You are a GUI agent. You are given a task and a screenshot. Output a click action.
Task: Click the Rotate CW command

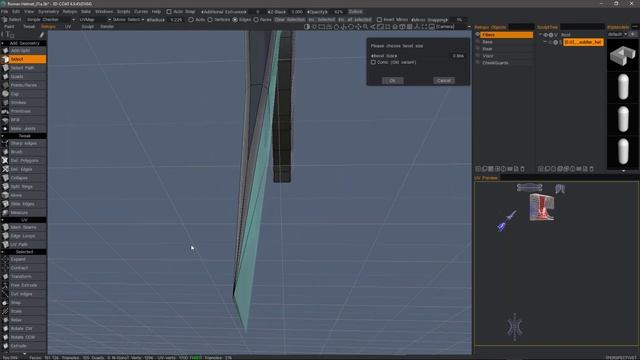[24, 329]
